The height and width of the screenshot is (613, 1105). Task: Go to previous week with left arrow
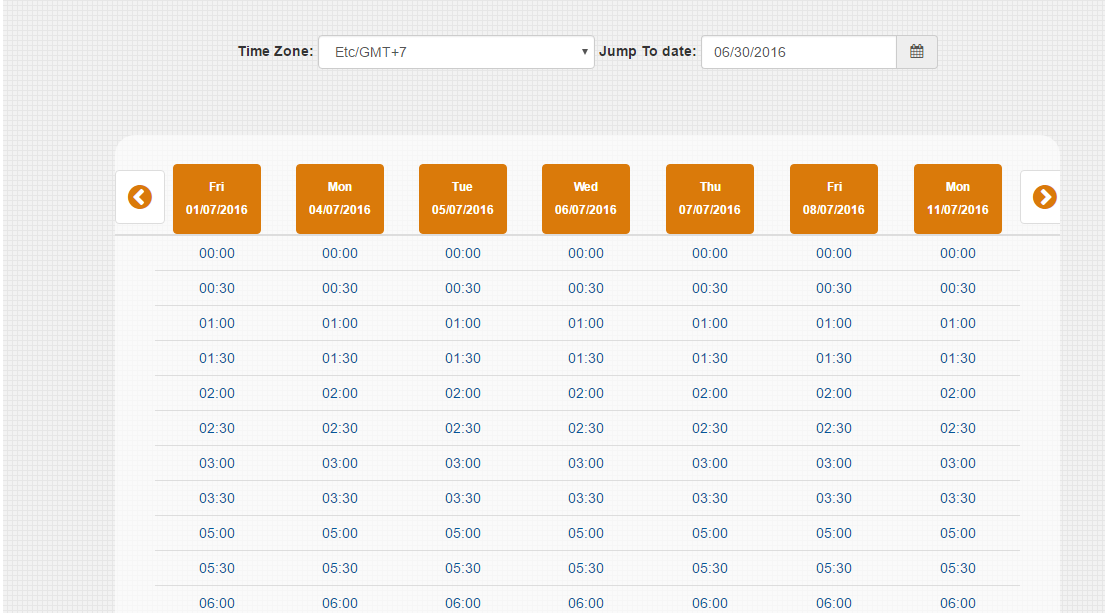coord(140,197)
